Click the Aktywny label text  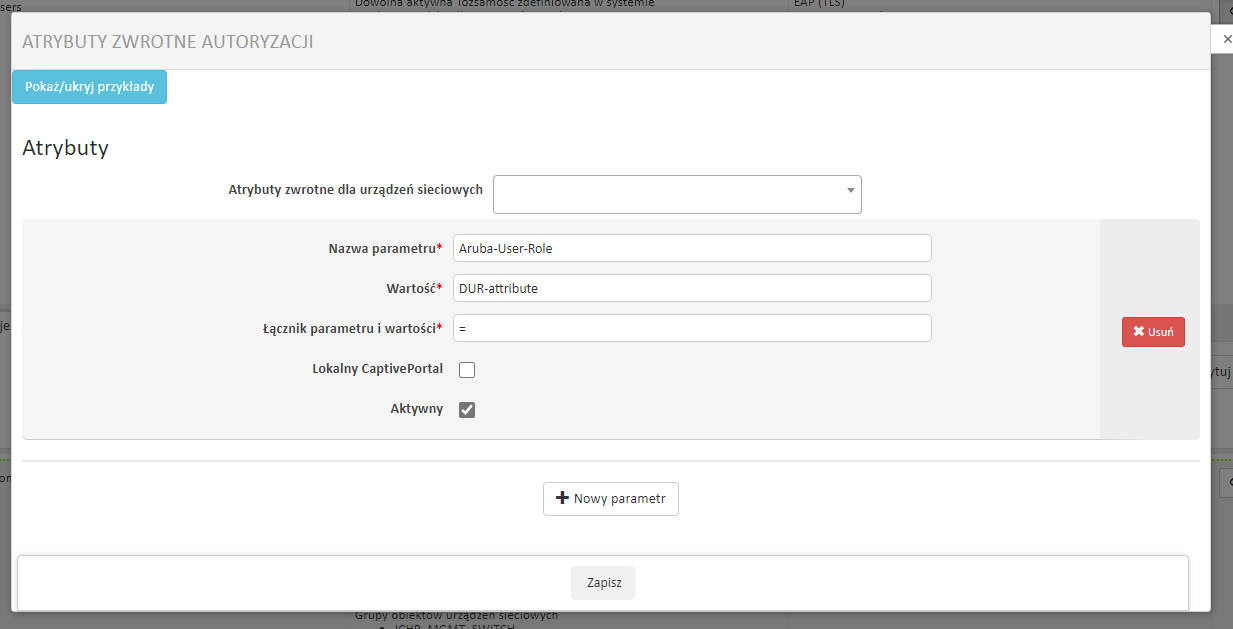point(416,409)
